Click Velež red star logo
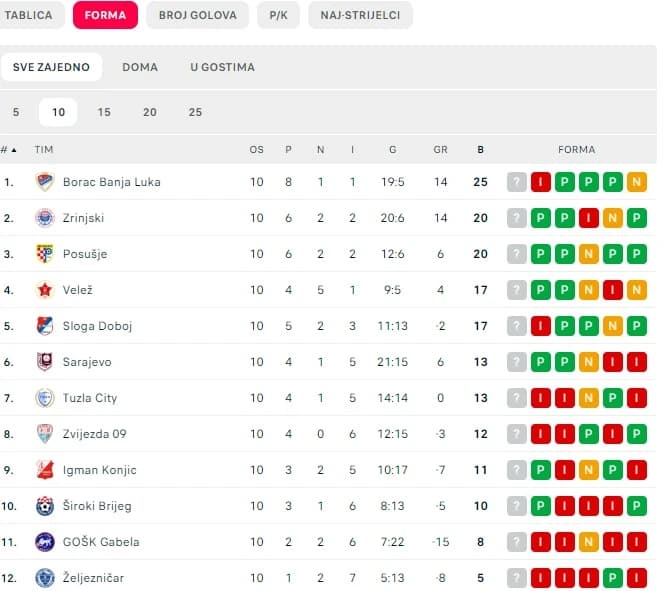 45,290
